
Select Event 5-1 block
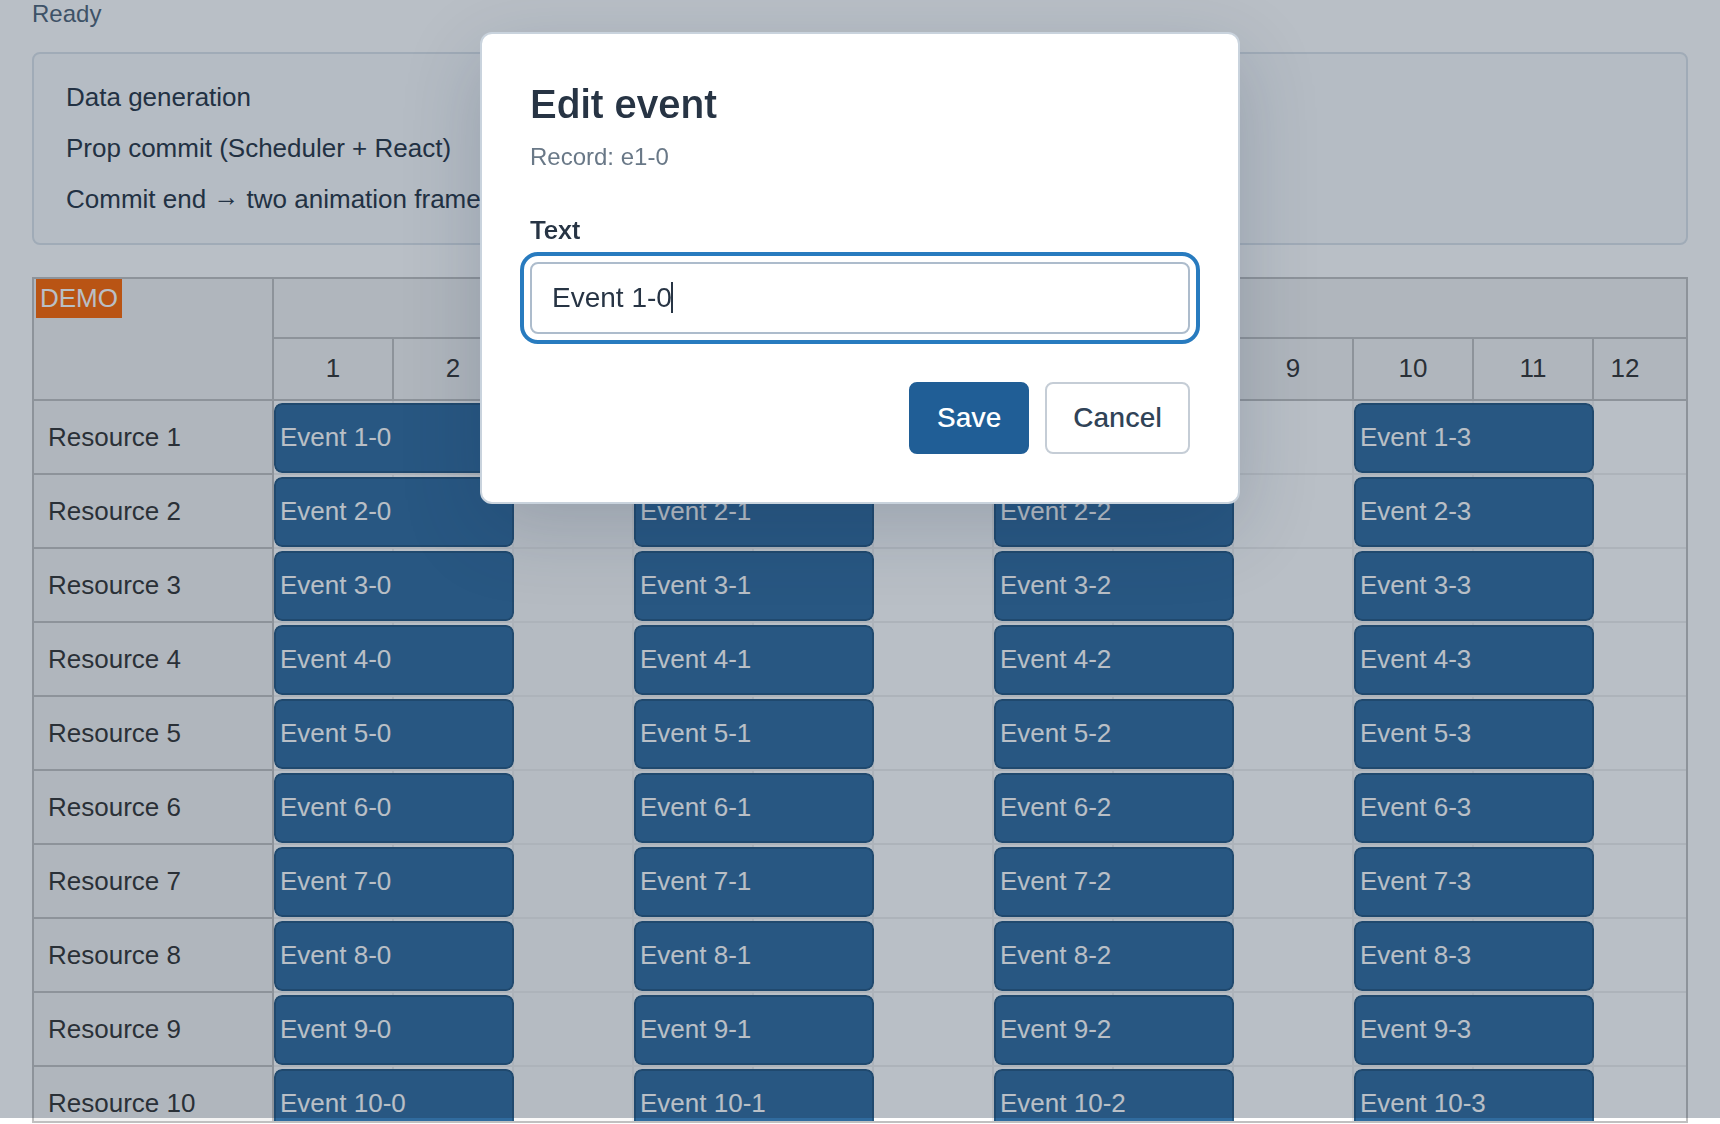(753, 734)
